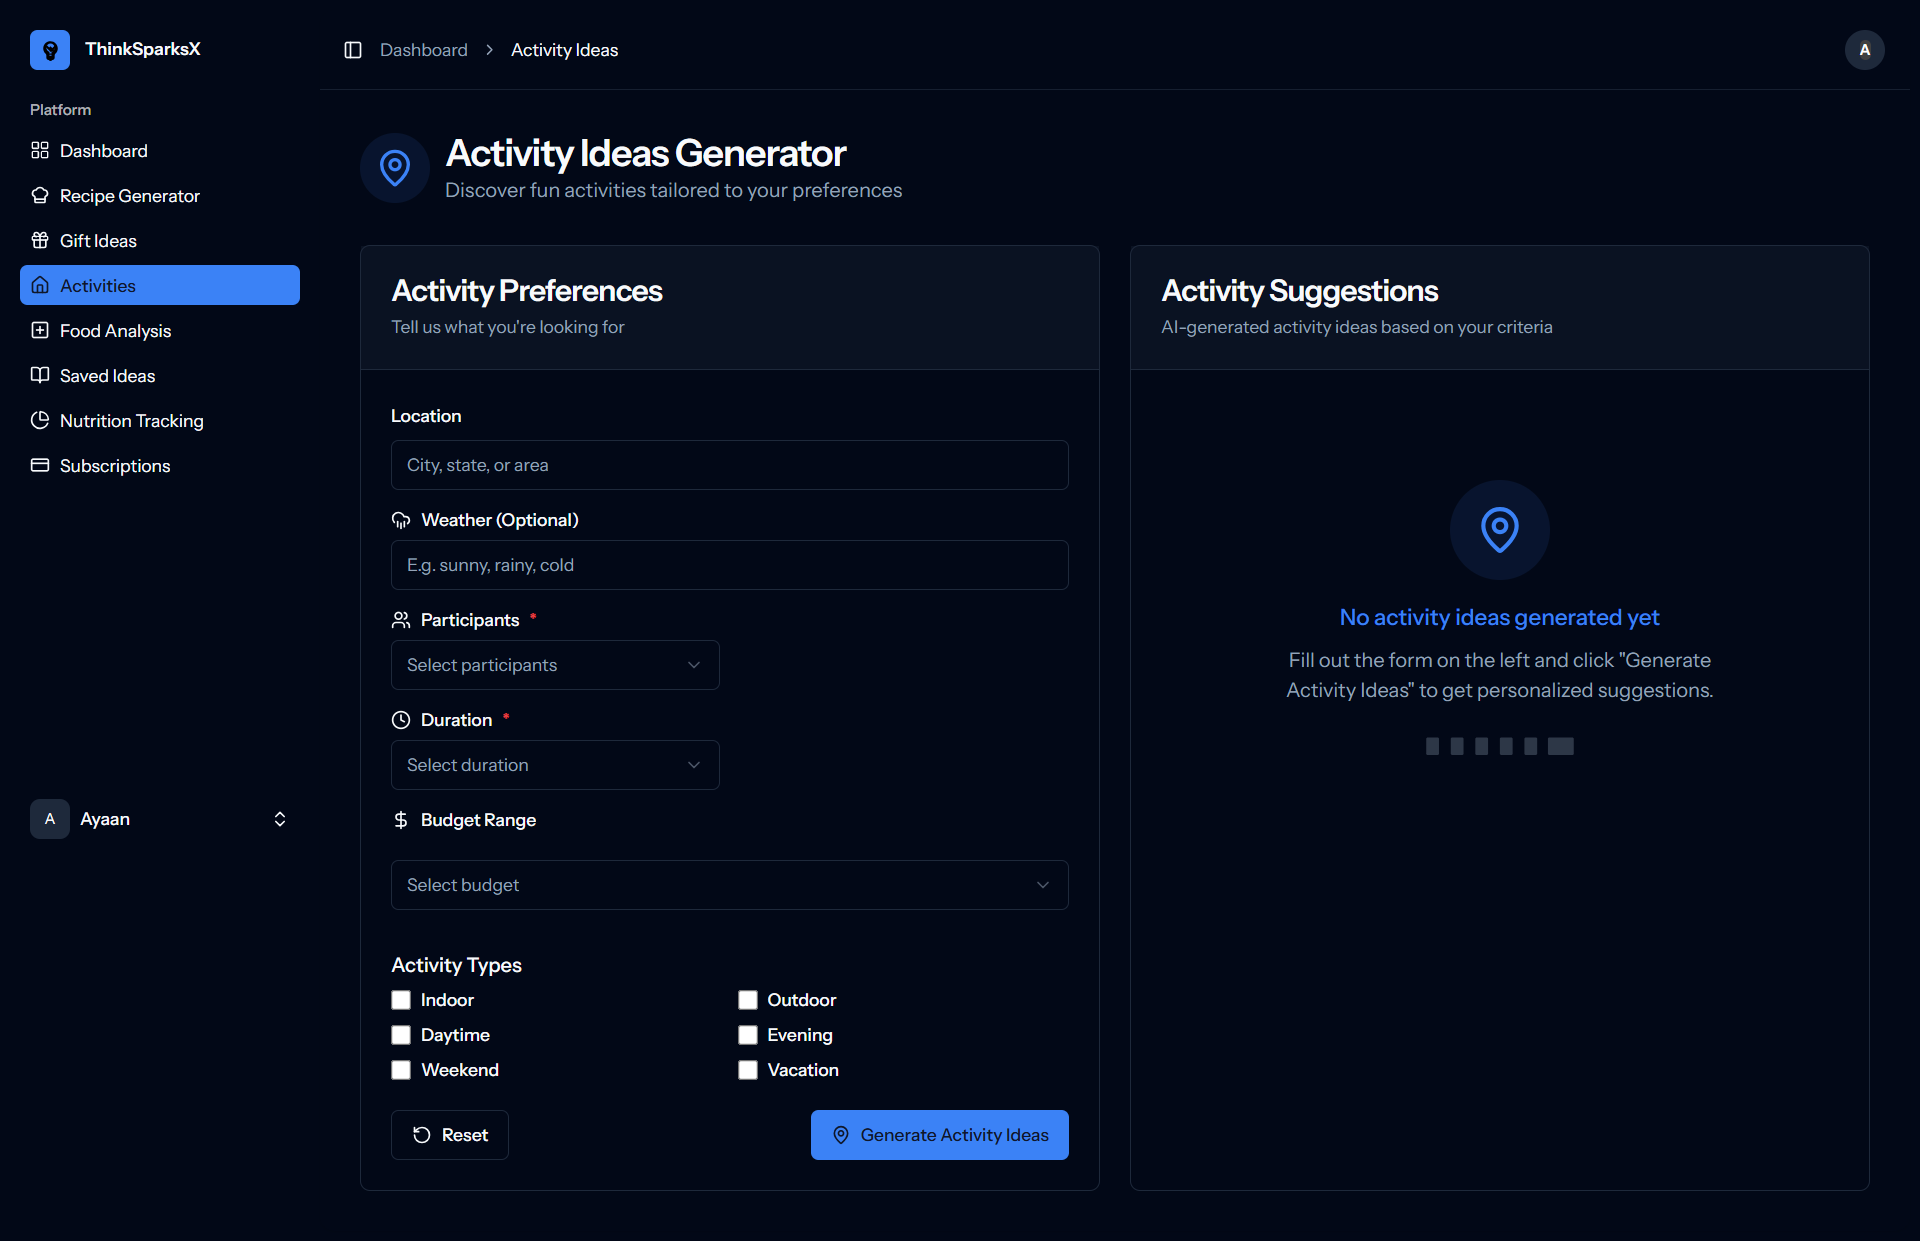Enable the Outdoor checkbox
Image resolution: width=1920 pixels, height=1241 pixels.
pos(748,1000)
